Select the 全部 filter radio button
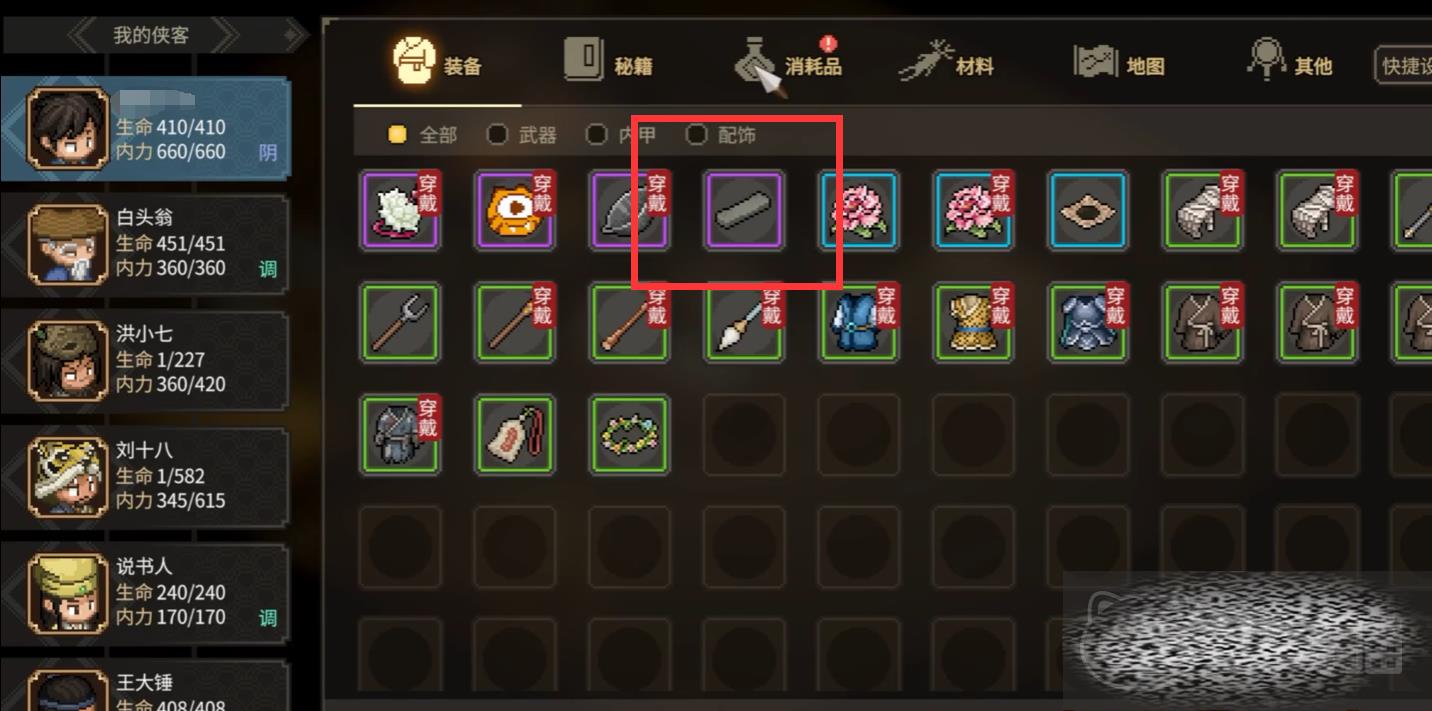The height and width of the screenshot is (711, 1432). [x=397, y=135]
